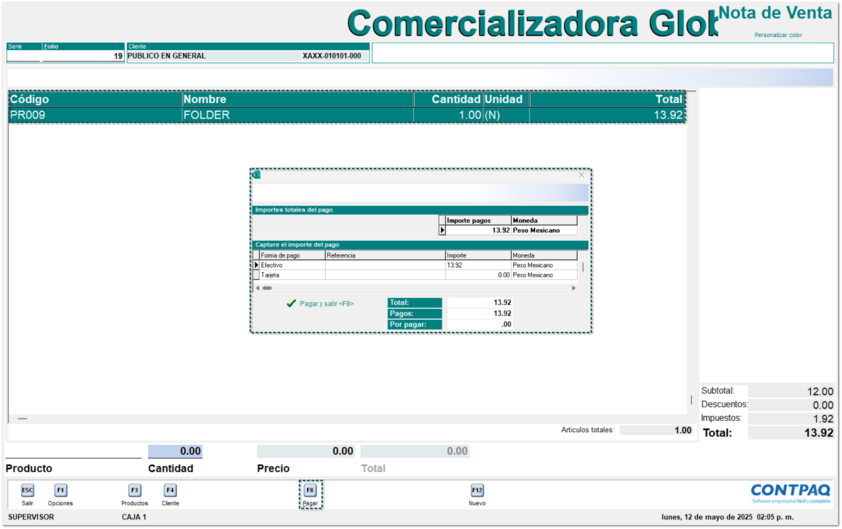Click the Pagar y salir <F8> button
This screenshot has height=529, width=842.
tap(320, 303)
